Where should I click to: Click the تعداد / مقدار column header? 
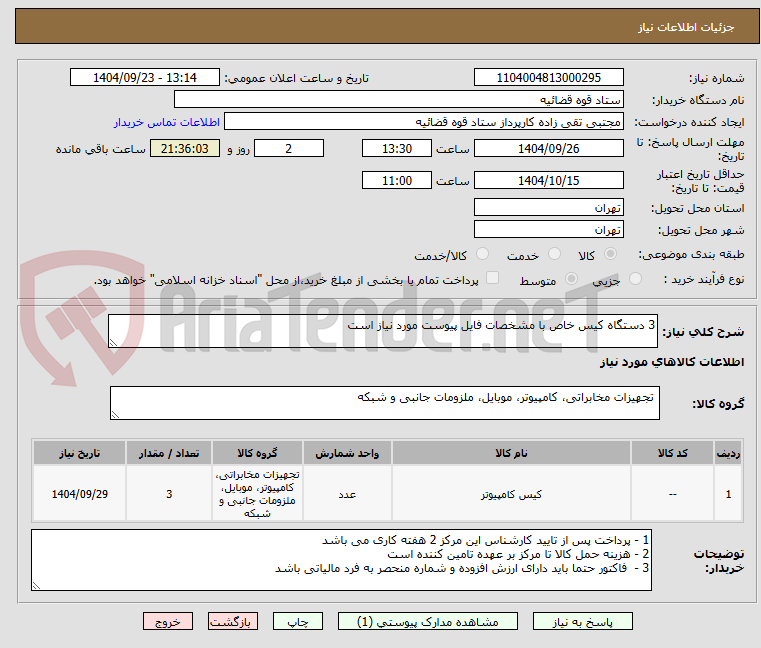pyautogui.click(x=169, y=453)
